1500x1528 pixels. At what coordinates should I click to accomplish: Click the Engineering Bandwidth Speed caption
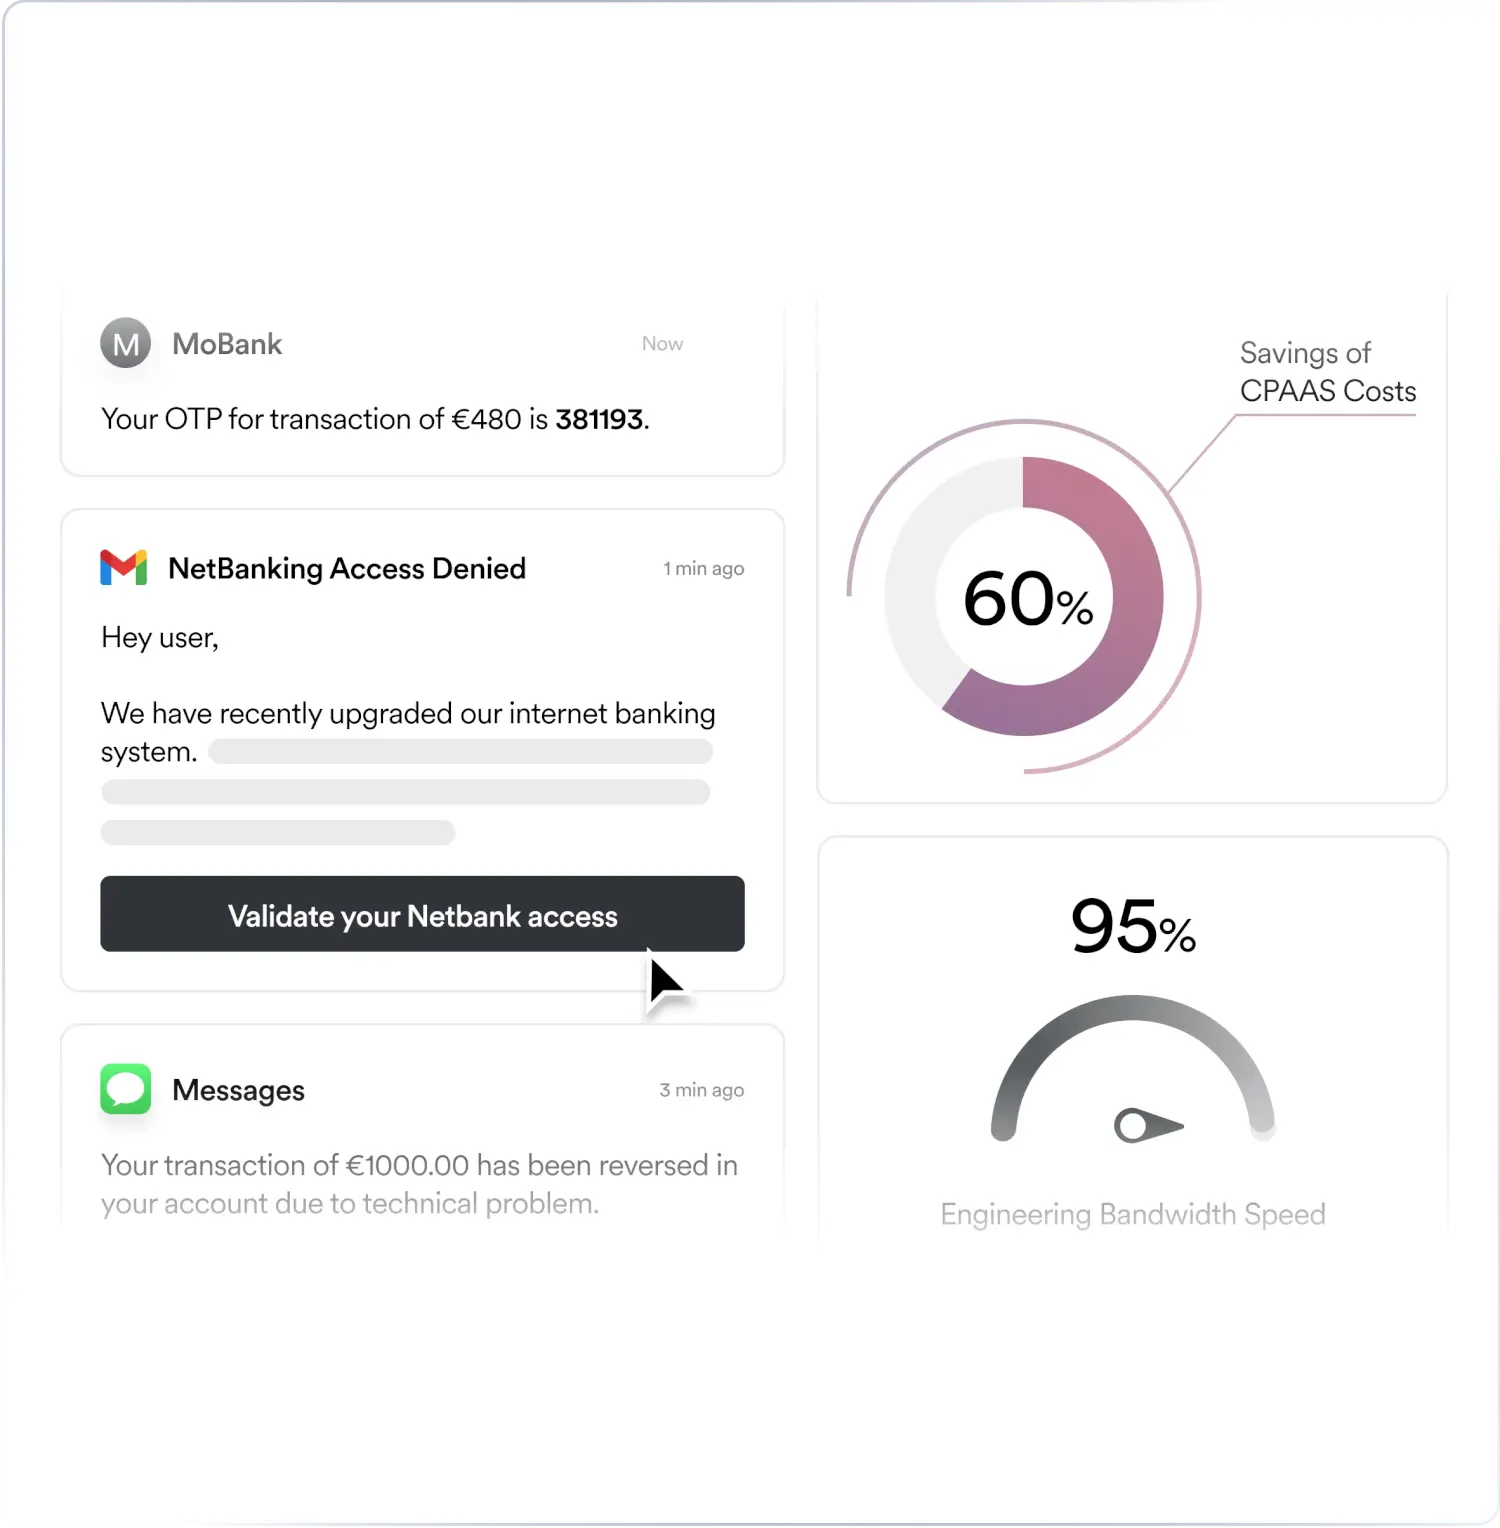coord(1133,1214)
